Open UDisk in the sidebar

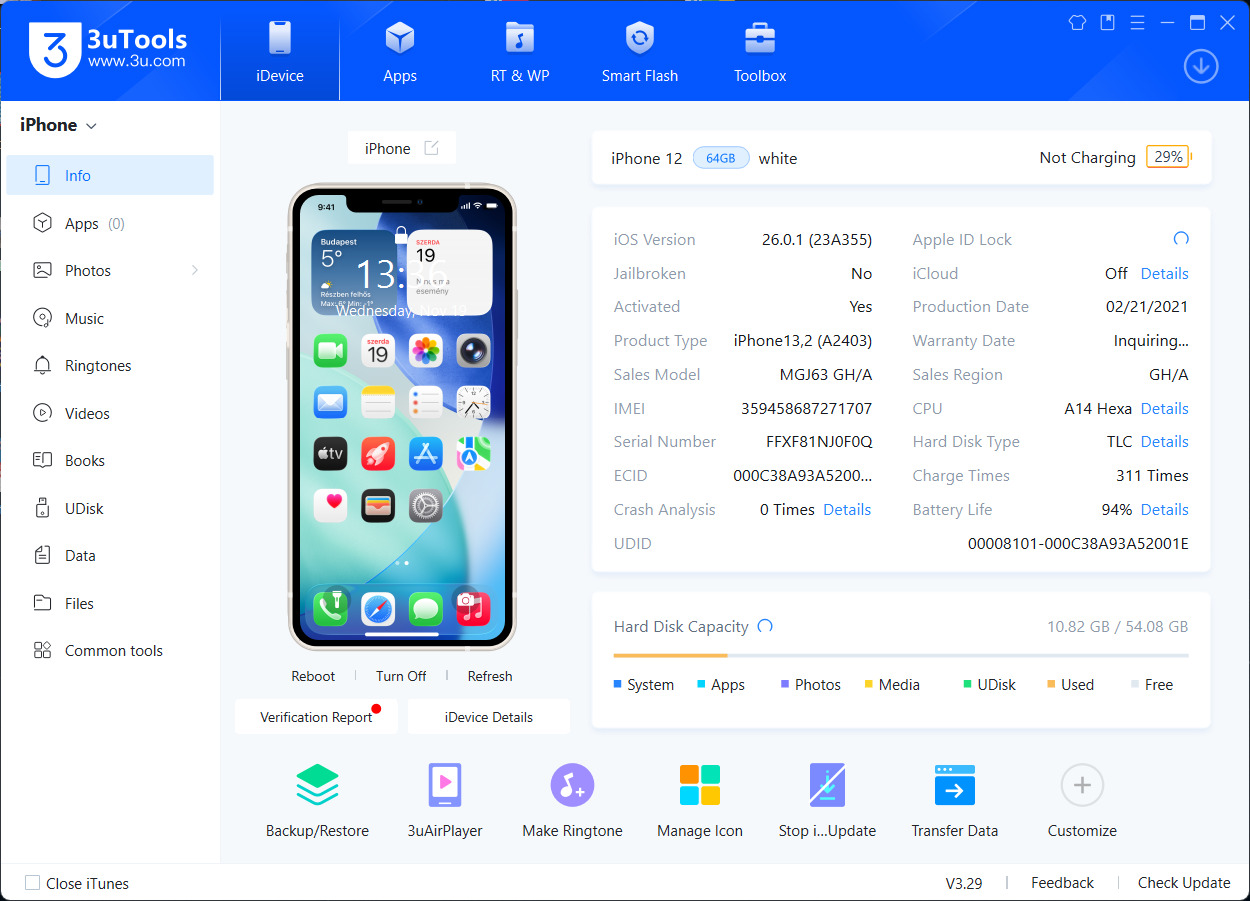tap(110, 508)
